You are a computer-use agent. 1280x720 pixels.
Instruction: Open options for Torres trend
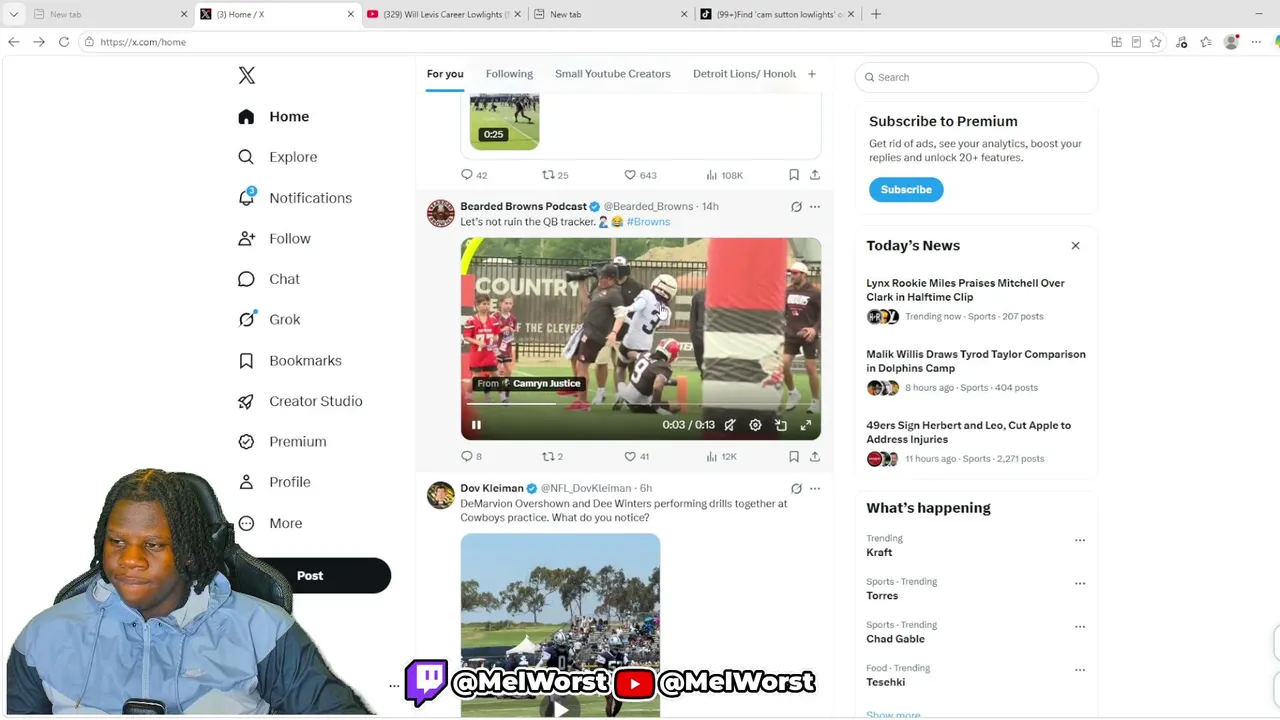click(1080, 583)
